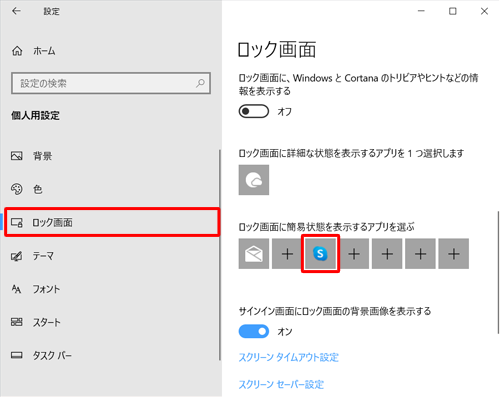Close the Settings window
Viewport: 500px width, 397px height.
click(484, 11)
